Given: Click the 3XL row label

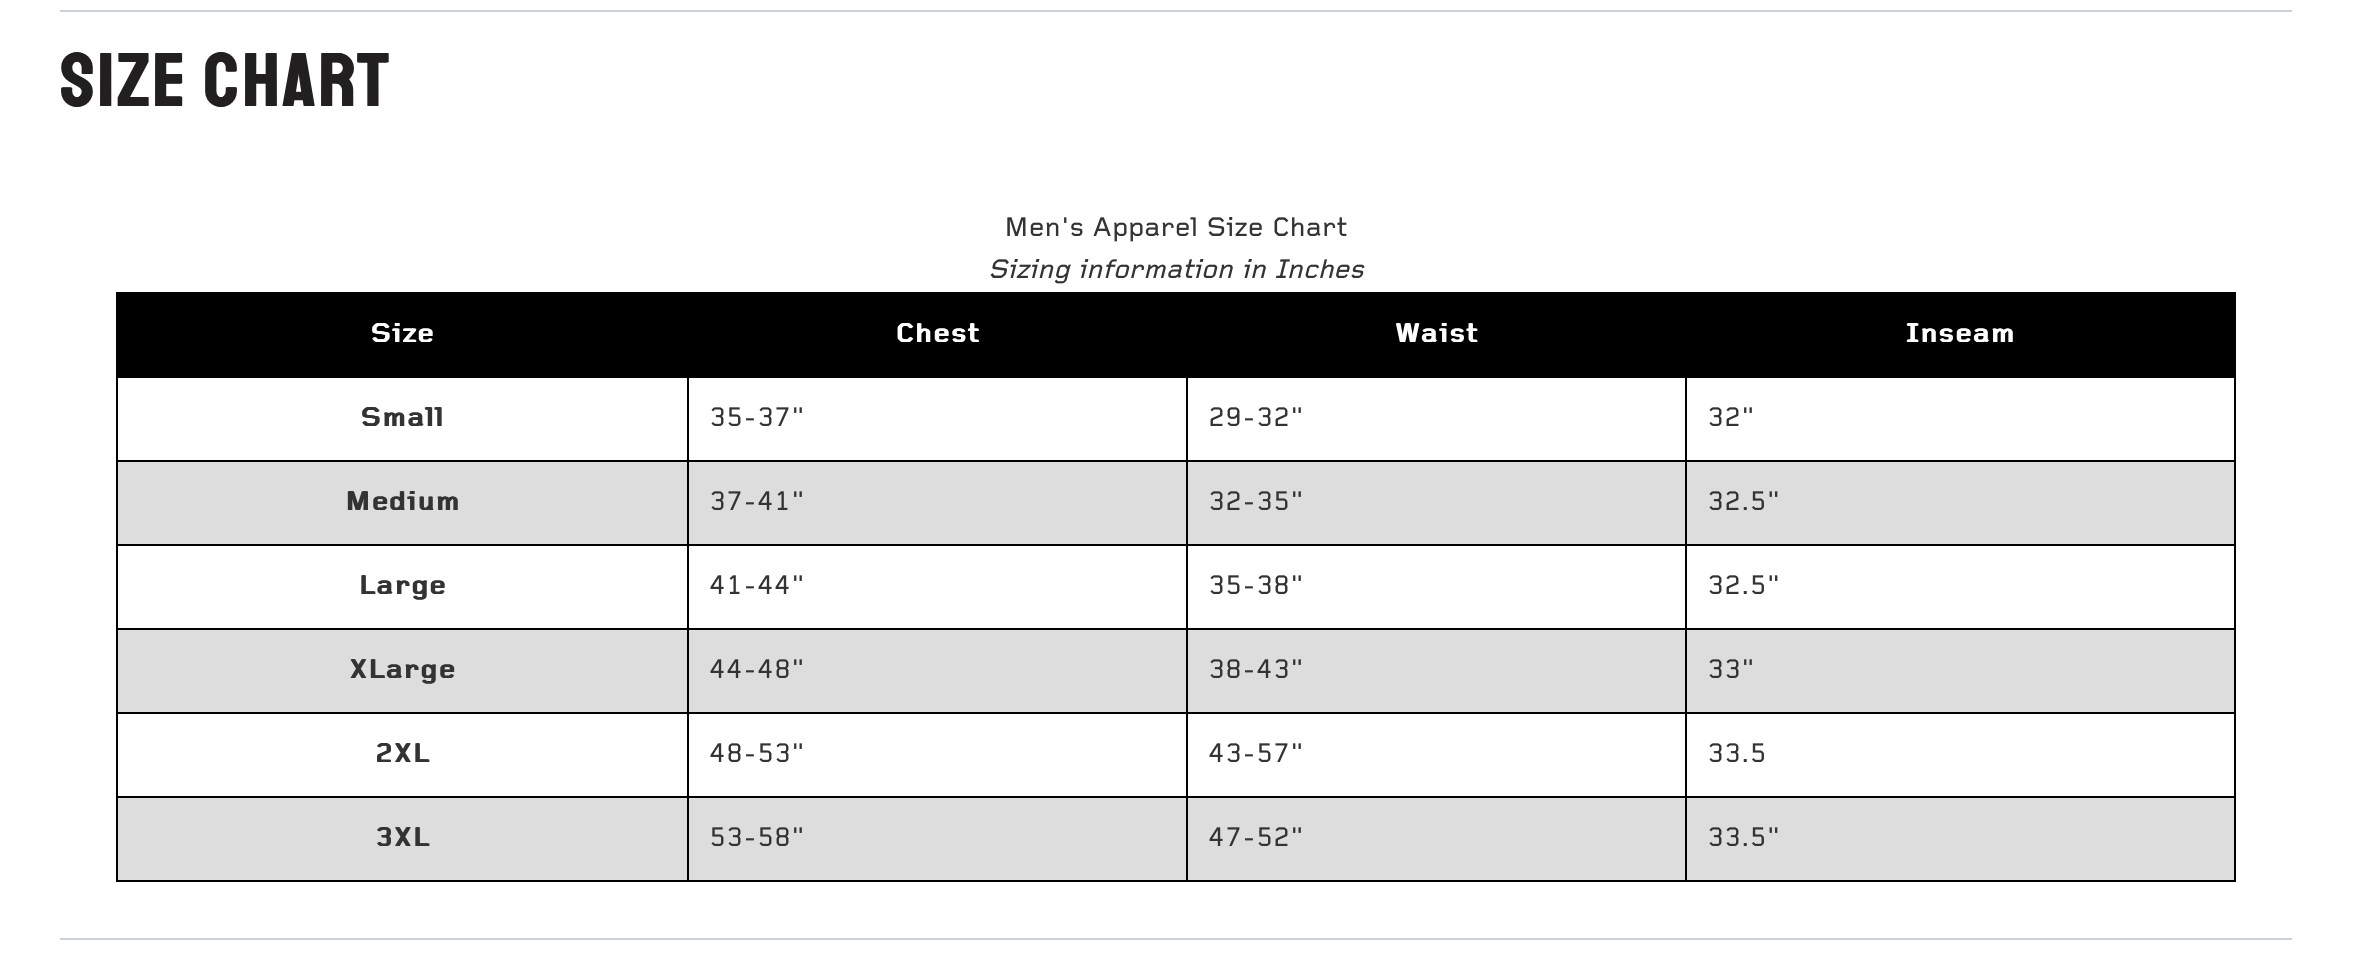Looking at the screenshot, I should pyautogui.click(x=402, y=837).
